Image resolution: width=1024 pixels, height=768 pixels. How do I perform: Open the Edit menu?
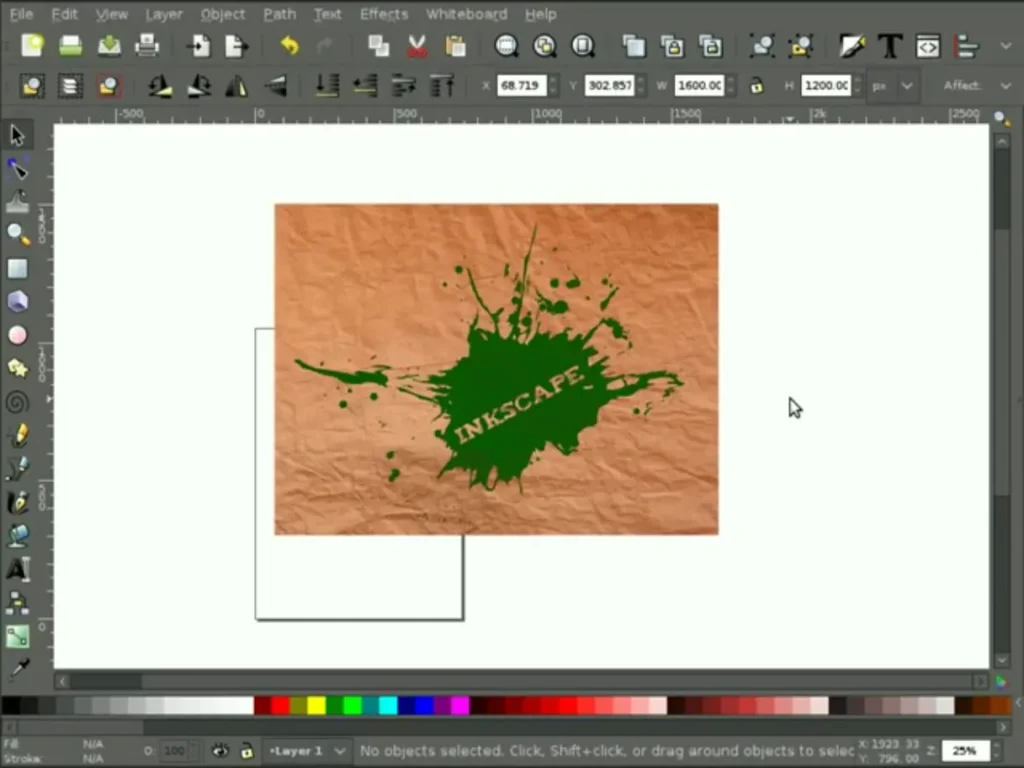click(64, 14)
